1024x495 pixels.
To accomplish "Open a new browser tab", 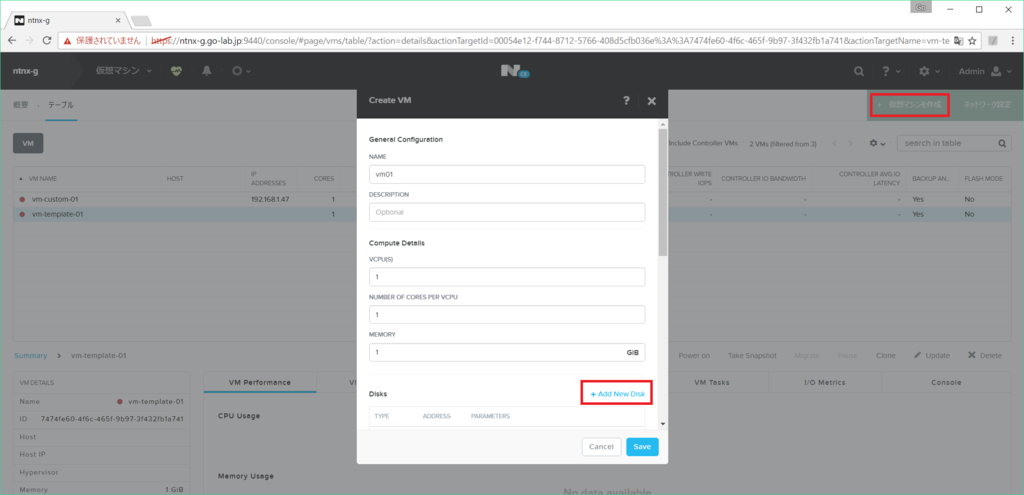I will coord(140,21).
